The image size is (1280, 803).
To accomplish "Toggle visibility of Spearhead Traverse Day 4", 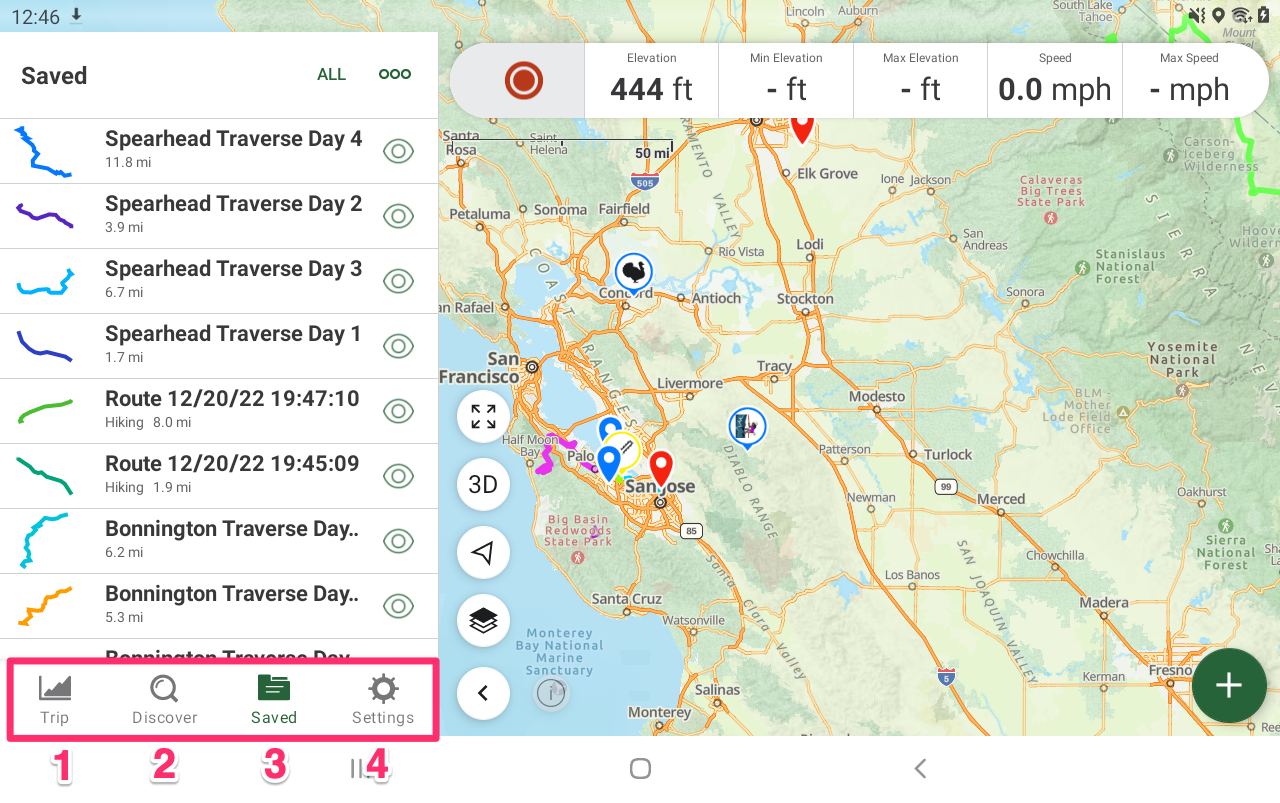I will (399, 152).
